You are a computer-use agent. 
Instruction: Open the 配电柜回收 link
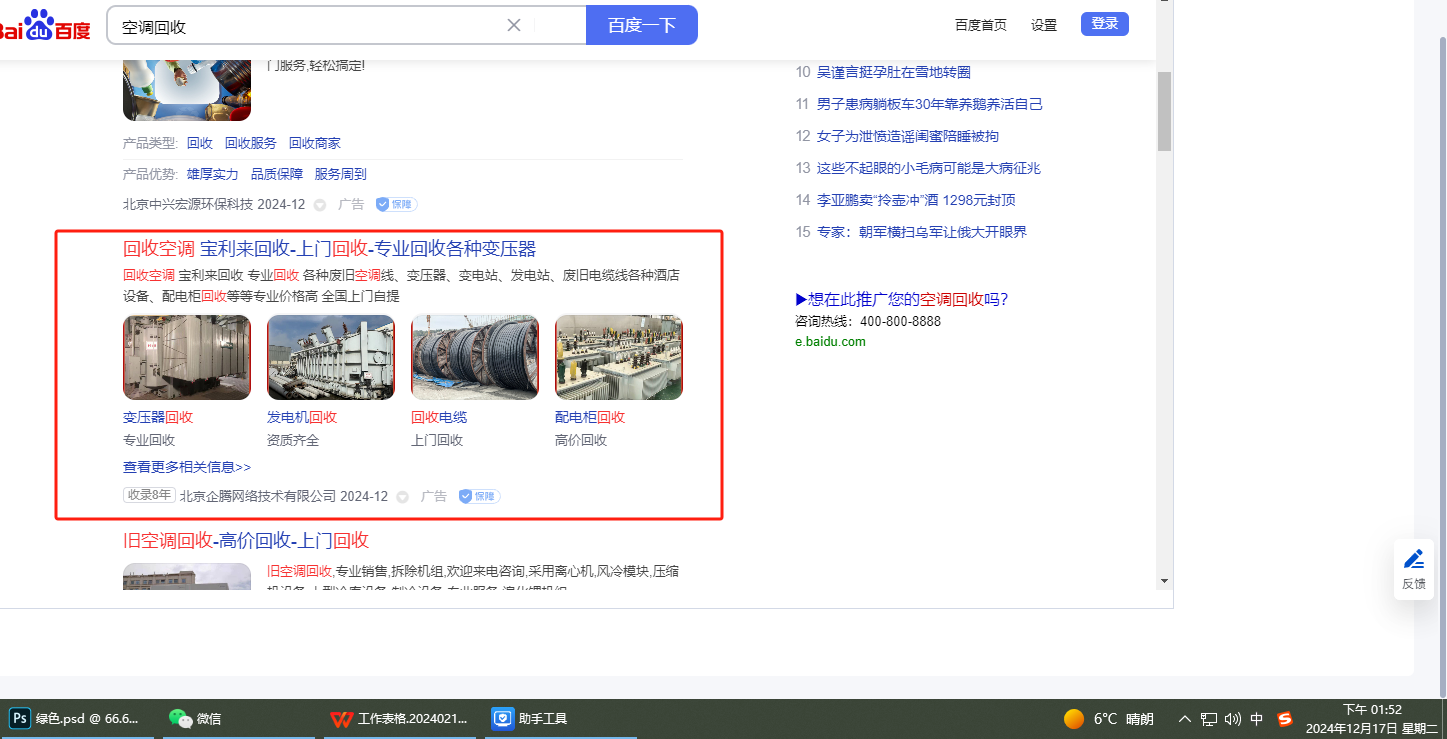tap(590, 417)
